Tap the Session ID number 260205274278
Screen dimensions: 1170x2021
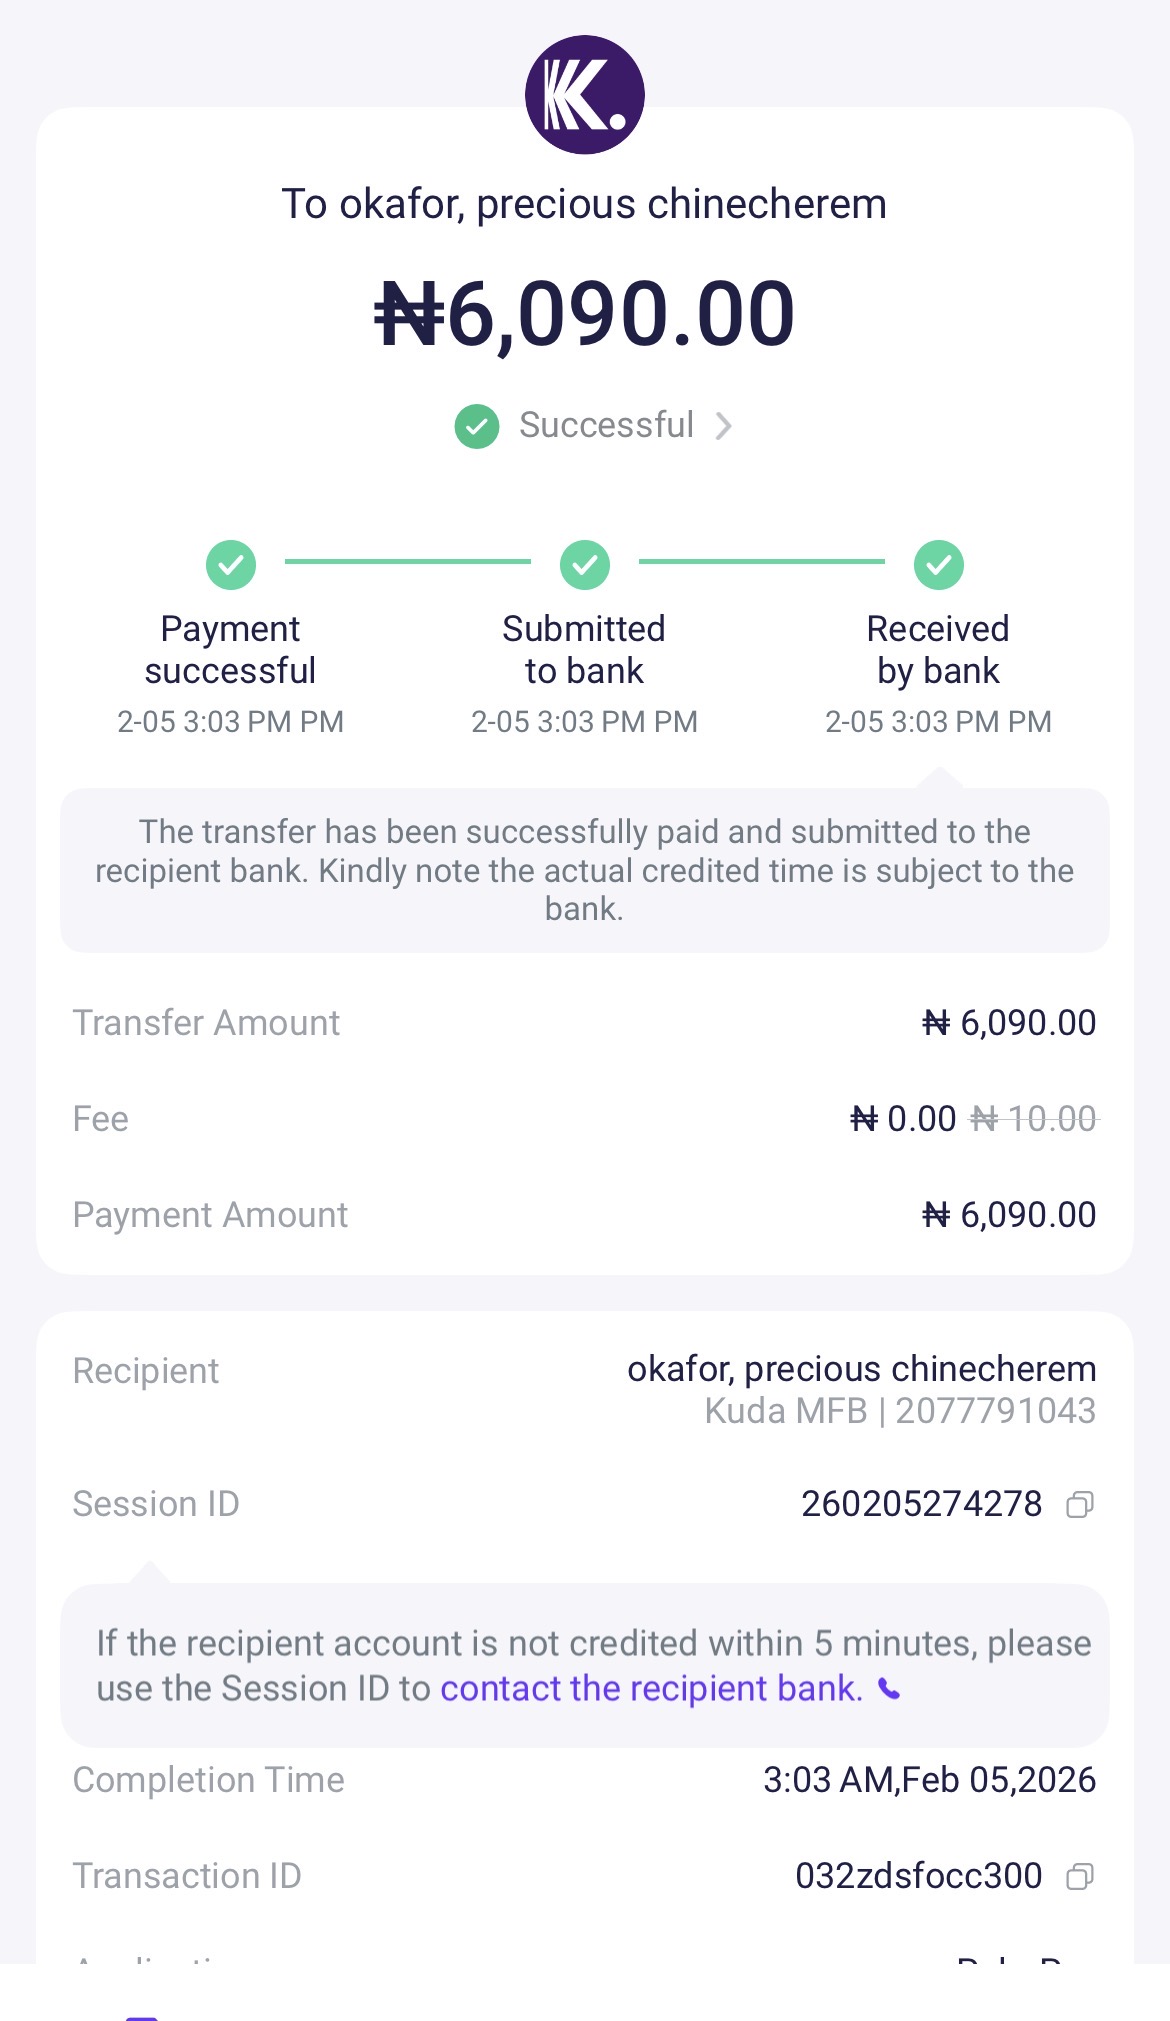click(x=921, y=1504)
